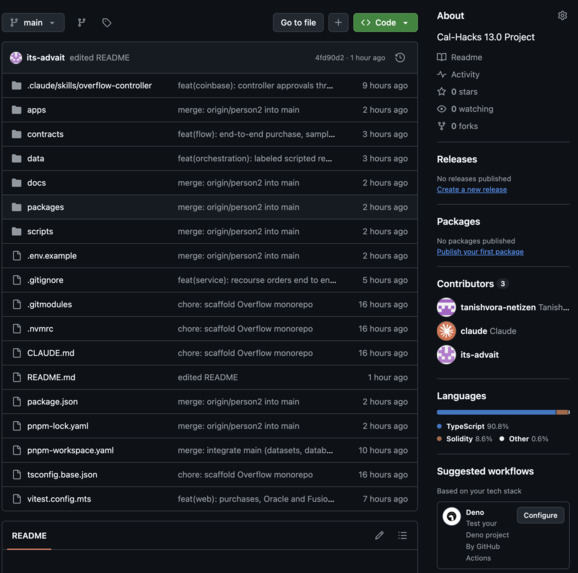Image resolution: width=578 pixels, height=573 pixels.
Task: Open the .gitmodules file
Action: click(49, 305)
